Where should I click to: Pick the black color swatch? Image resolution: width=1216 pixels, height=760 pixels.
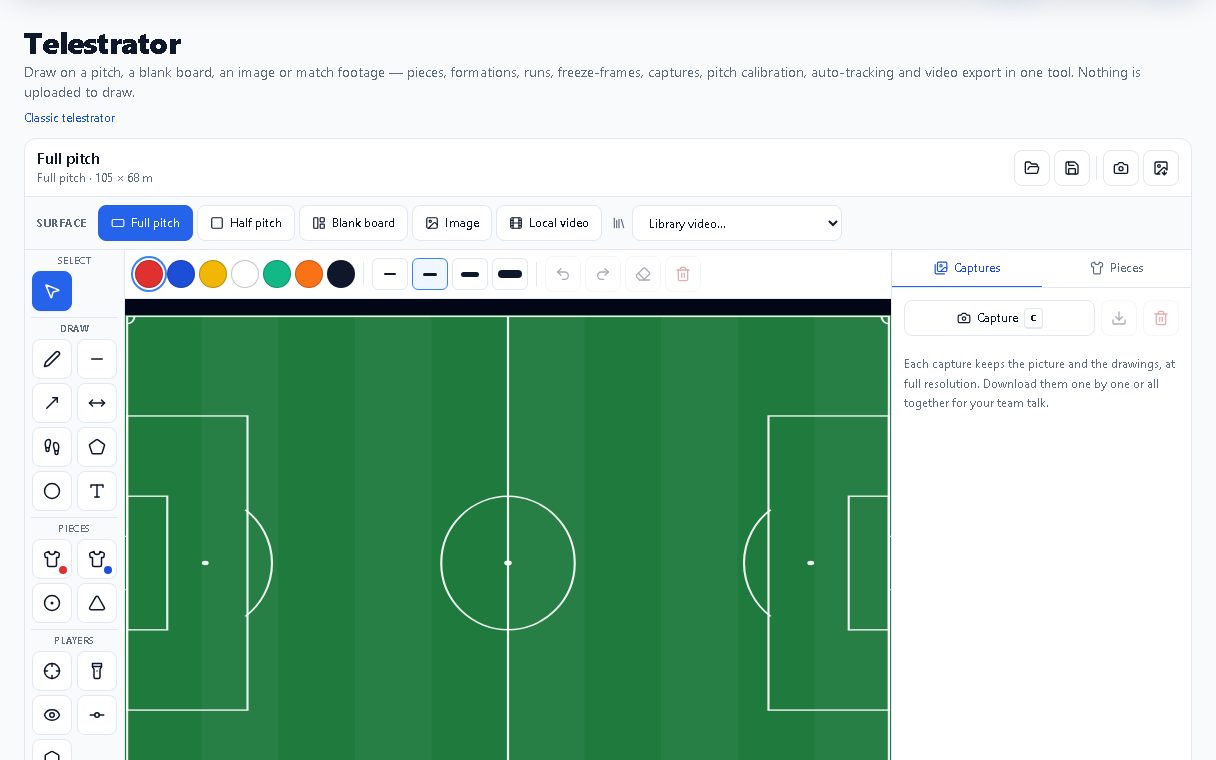[x=341, y=274]
